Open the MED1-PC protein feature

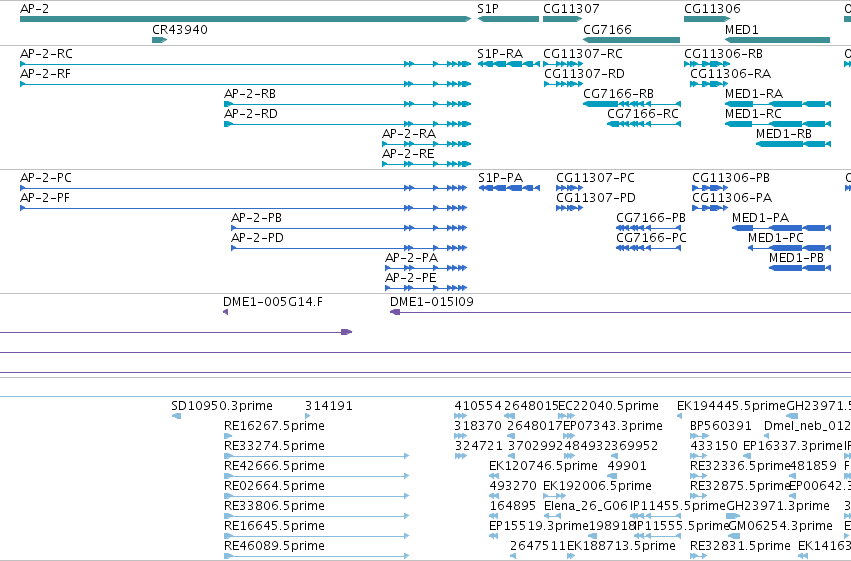[x=790, y=248]
